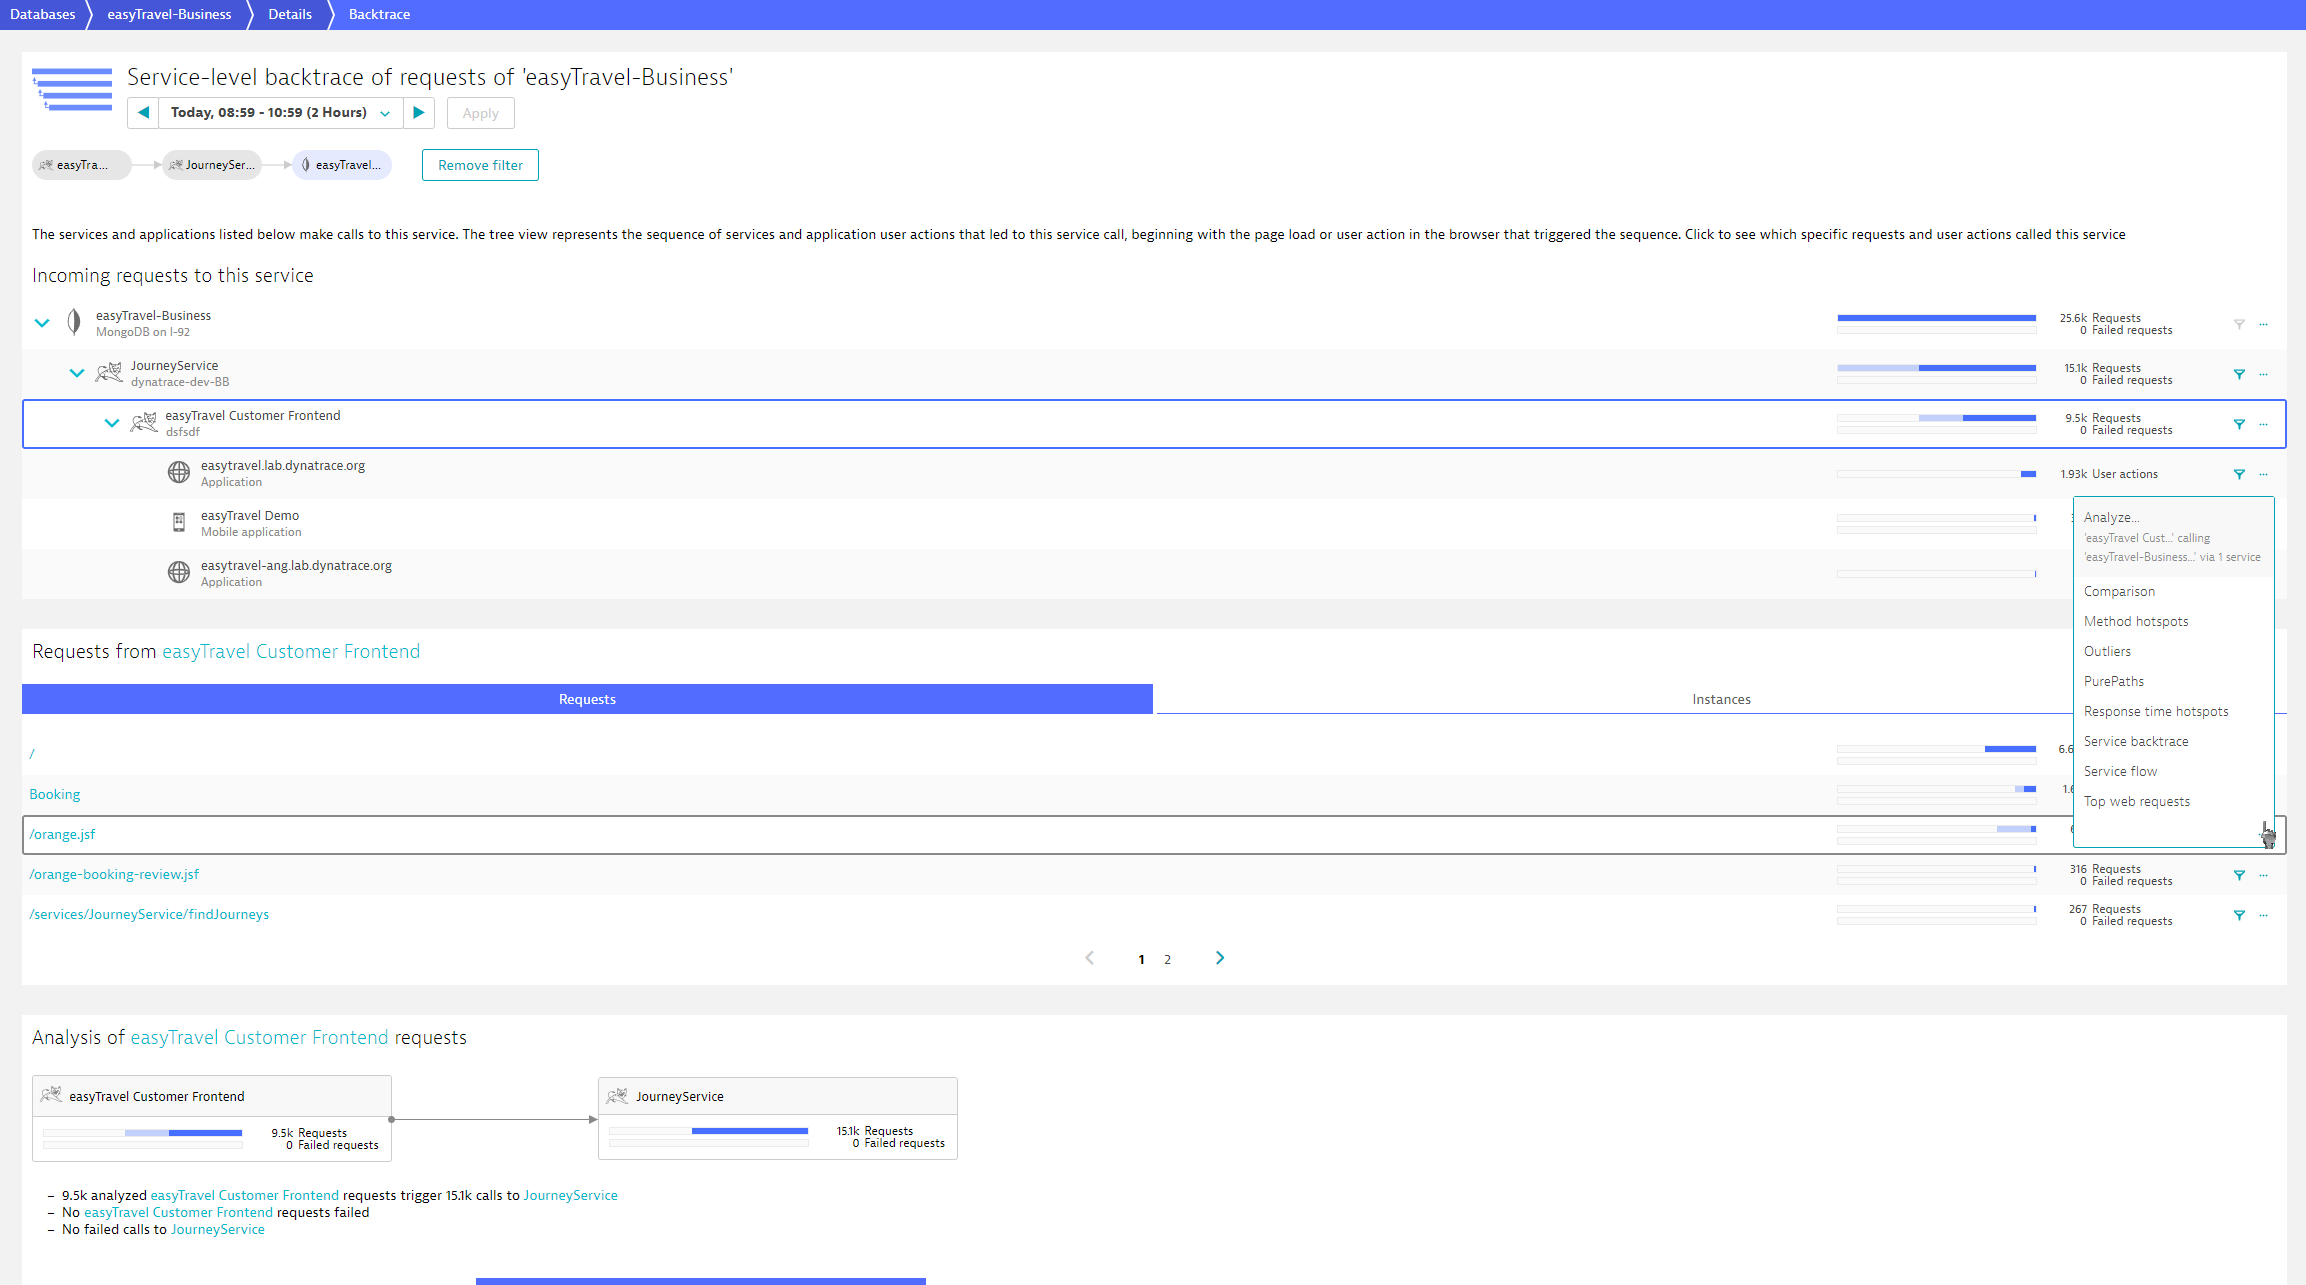
Task: Open more options for easyTravel-Business row
Action: [x=2263, y=324]
